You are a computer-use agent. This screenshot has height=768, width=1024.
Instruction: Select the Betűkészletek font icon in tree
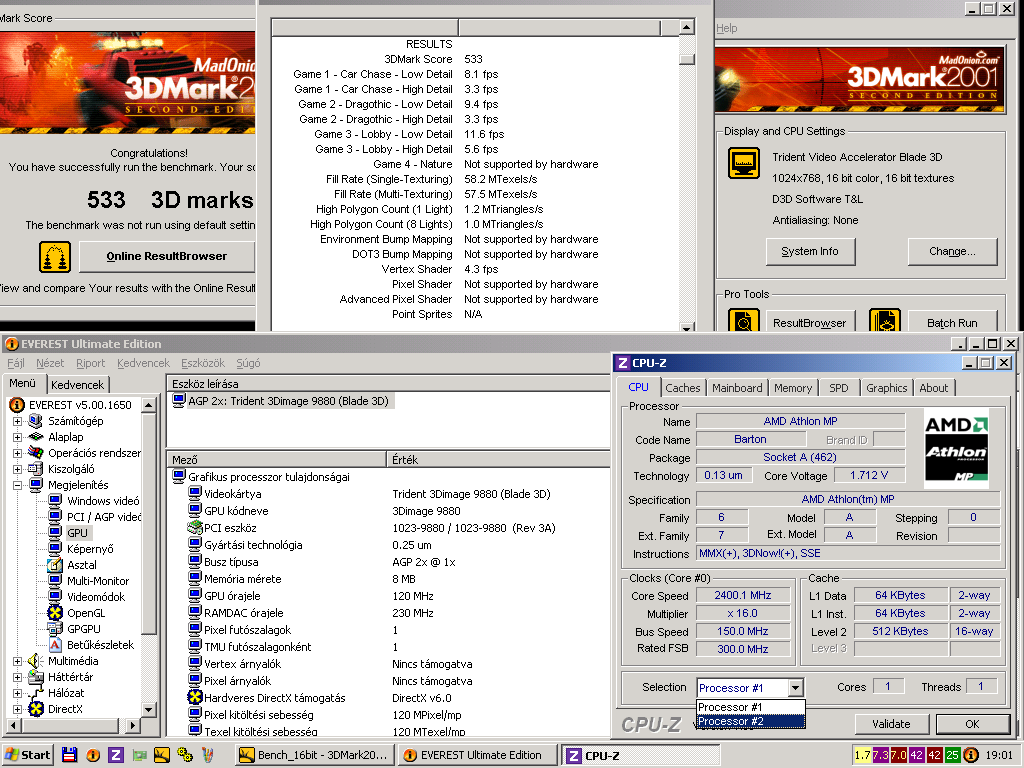[x=56, y=645]
